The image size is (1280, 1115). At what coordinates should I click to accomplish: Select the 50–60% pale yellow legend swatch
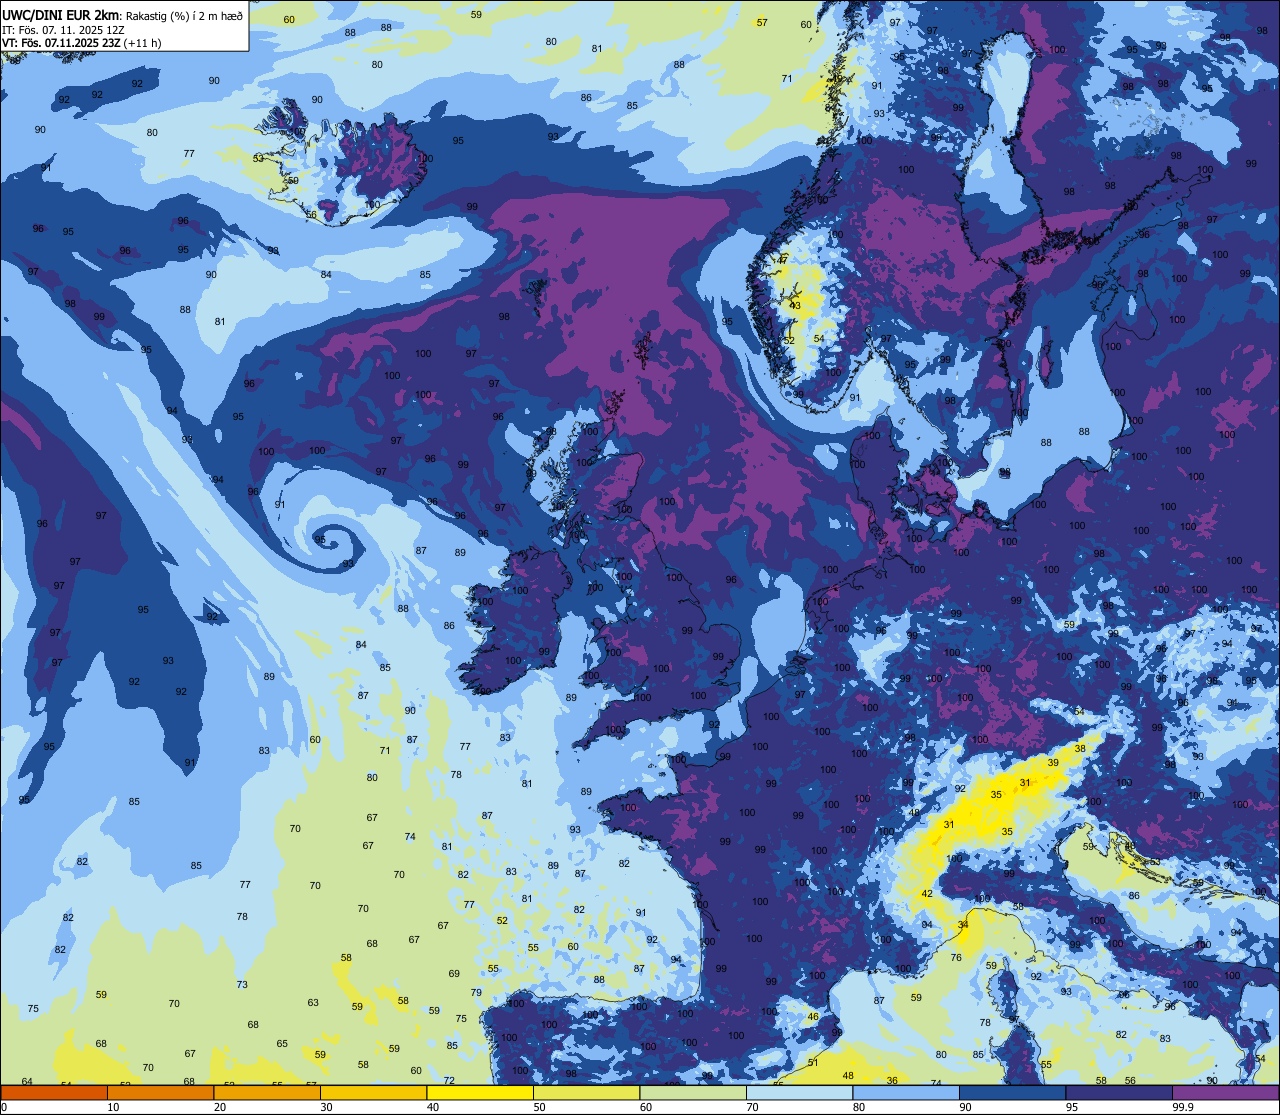(x=586, y=1093)
